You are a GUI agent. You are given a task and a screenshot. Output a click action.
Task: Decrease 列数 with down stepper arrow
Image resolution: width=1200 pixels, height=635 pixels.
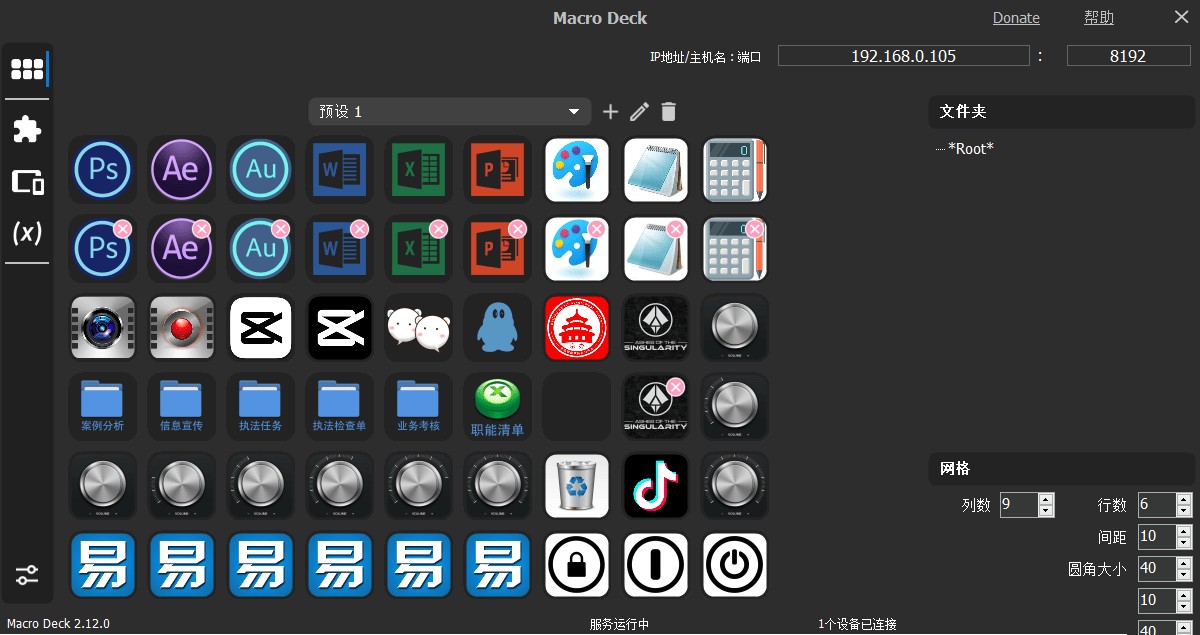(x=1046, y=511)
